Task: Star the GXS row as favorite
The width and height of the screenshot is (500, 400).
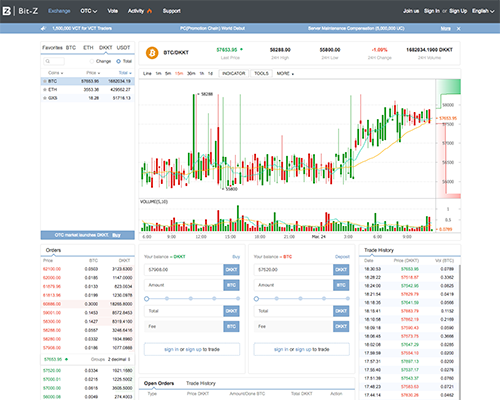Action: pyautogui.click(x=45, y=98)
